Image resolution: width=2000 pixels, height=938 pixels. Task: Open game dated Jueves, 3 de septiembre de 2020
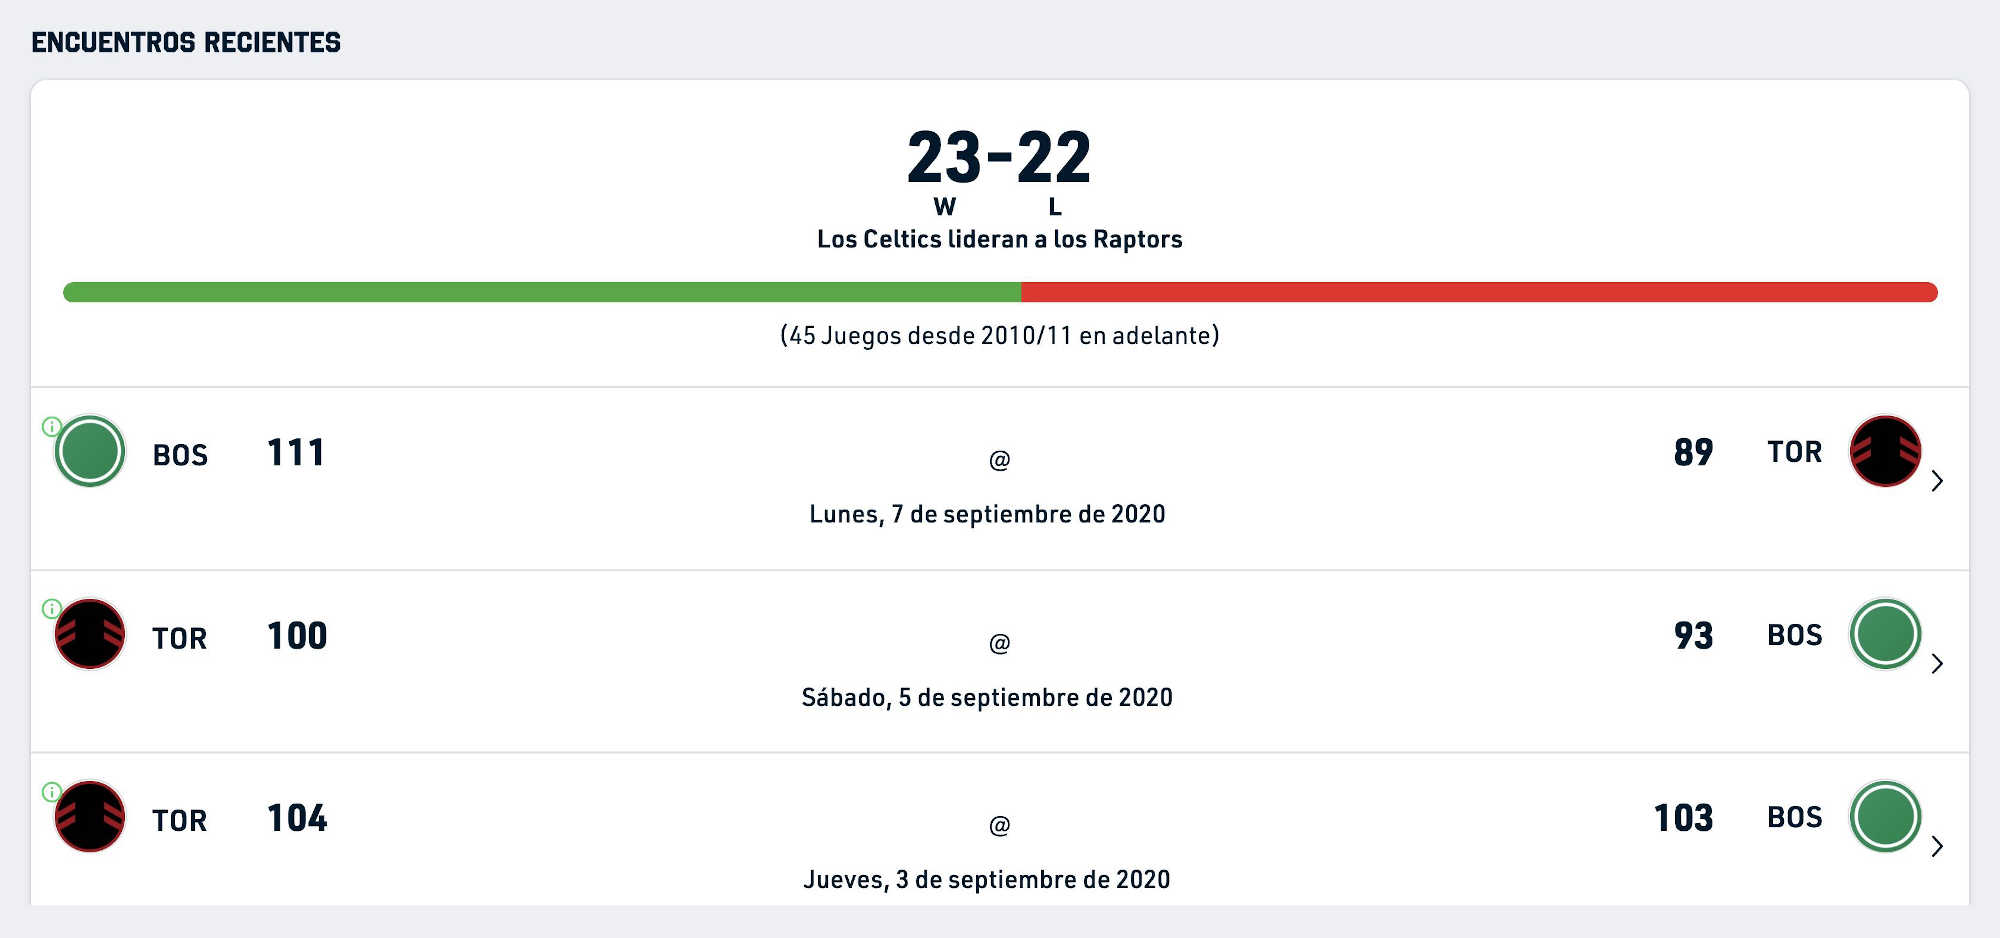click(987, 879)
